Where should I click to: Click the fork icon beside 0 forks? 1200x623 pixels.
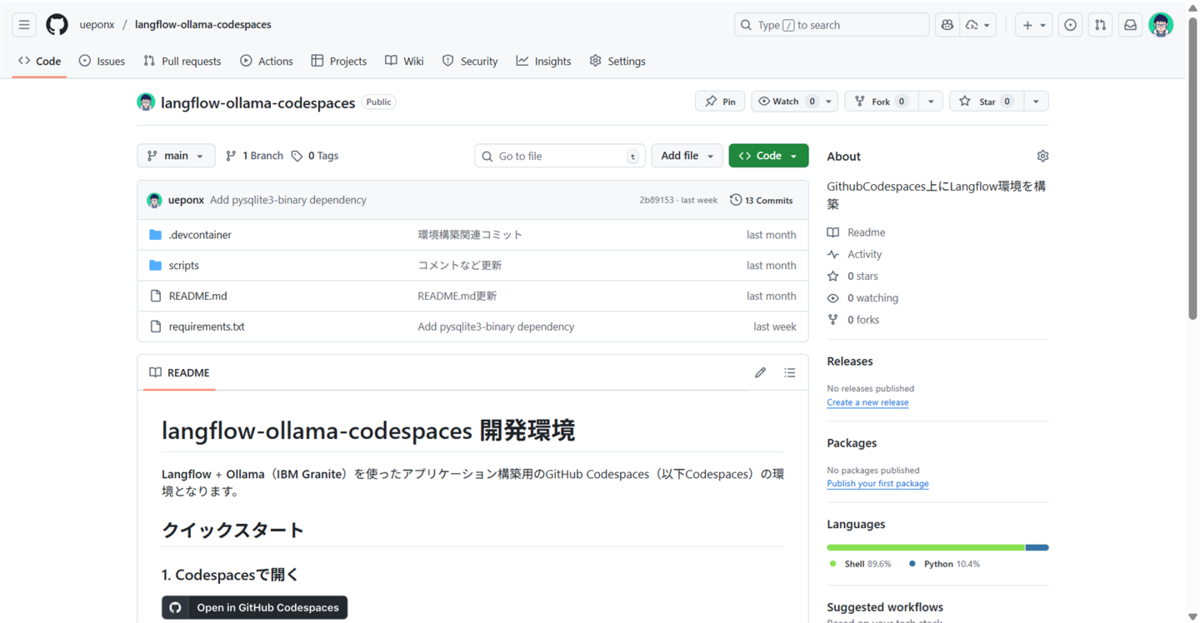[833, 320]
